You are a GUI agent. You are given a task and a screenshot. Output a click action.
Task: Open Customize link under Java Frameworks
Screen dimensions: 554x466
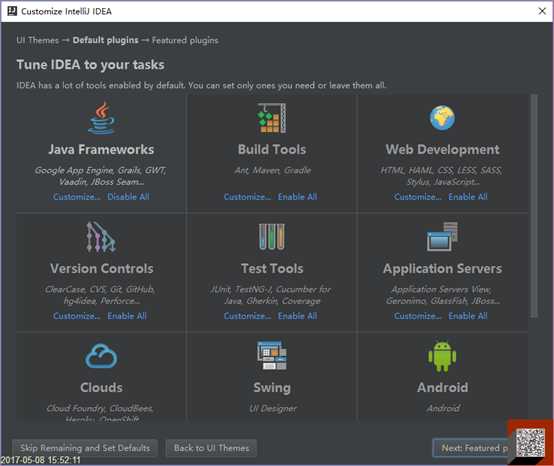[x=77, y=197]
